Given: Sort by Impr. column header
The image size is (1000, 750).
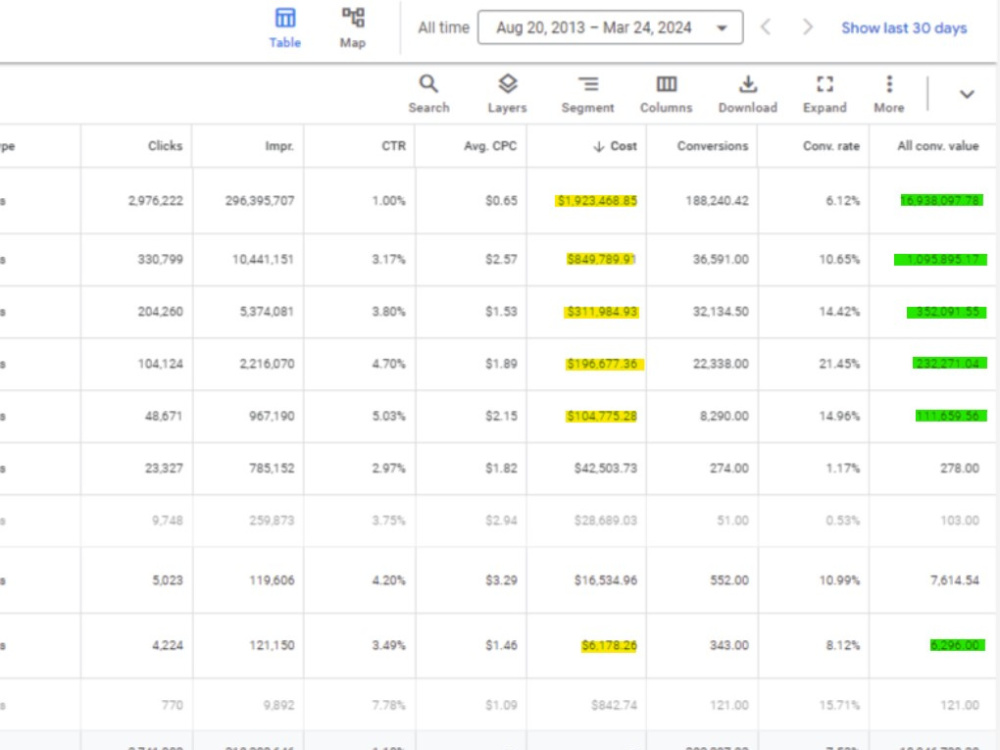Looking at the screenshot, I should (x=279, y=146).
